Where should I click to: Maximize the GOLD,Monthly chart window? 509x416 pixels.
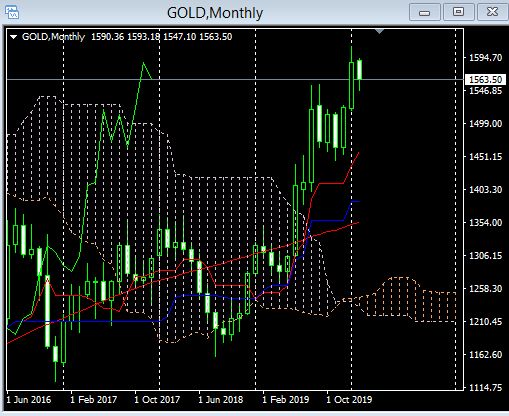(x=458, y=13)
